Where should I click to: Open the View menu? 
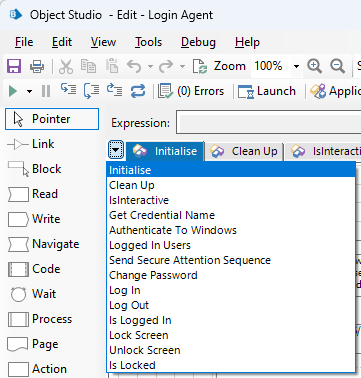coord(103,42)
